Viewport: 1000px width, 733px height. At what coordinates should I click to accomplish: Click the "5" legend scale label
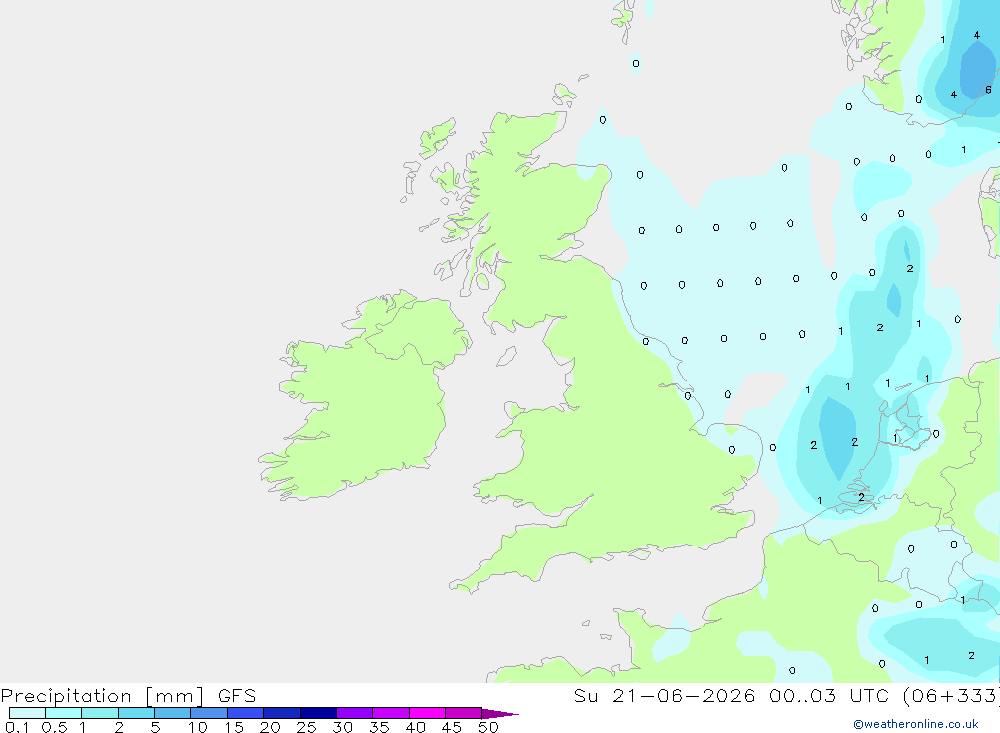click(155, 727)
